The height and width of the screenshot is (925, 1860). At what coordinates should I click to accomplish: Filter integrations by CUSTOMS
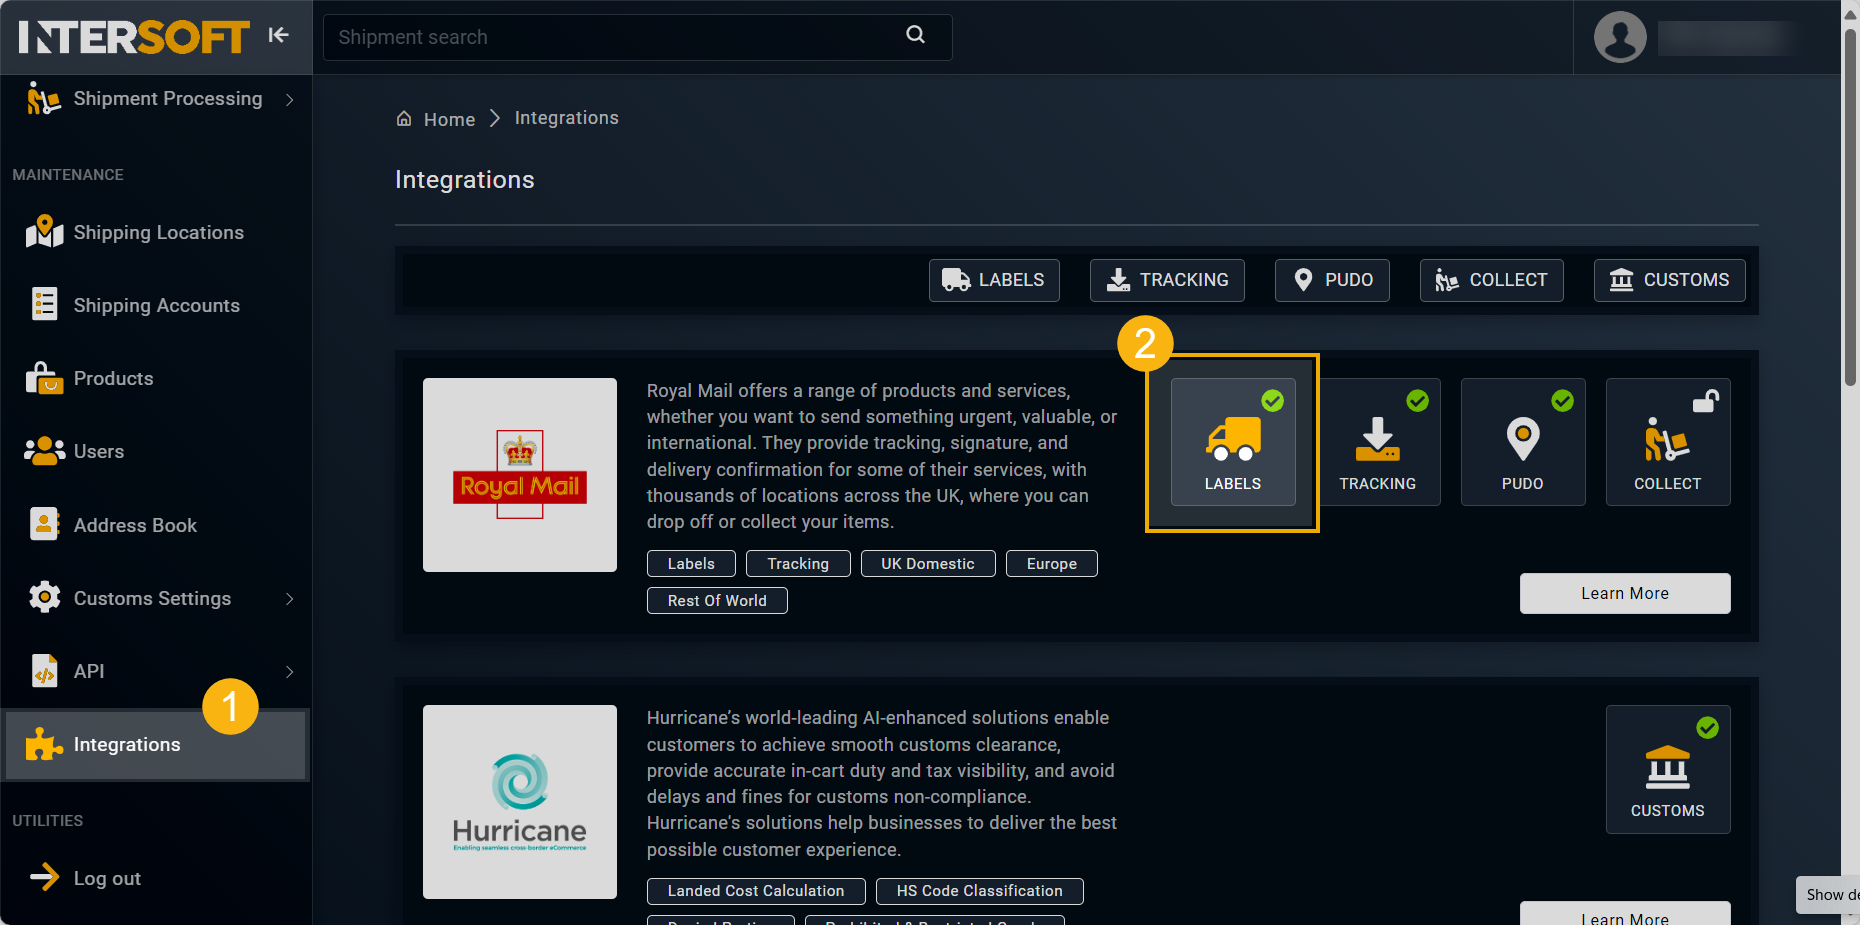pyautogui.click(x=1669, y=280)
